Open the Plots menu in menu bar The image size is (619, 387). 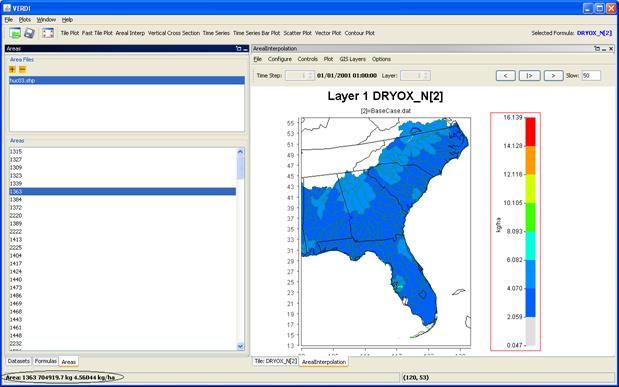pyautogui.click(x=24, y=20)
